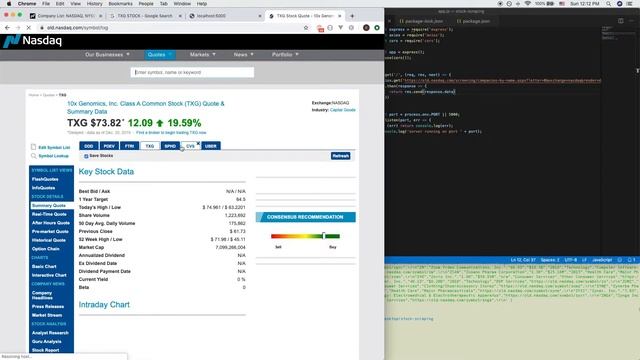640x360 pixels.
Task: Open InfoQuotes in the sidebar
Action: coord(43,188)
